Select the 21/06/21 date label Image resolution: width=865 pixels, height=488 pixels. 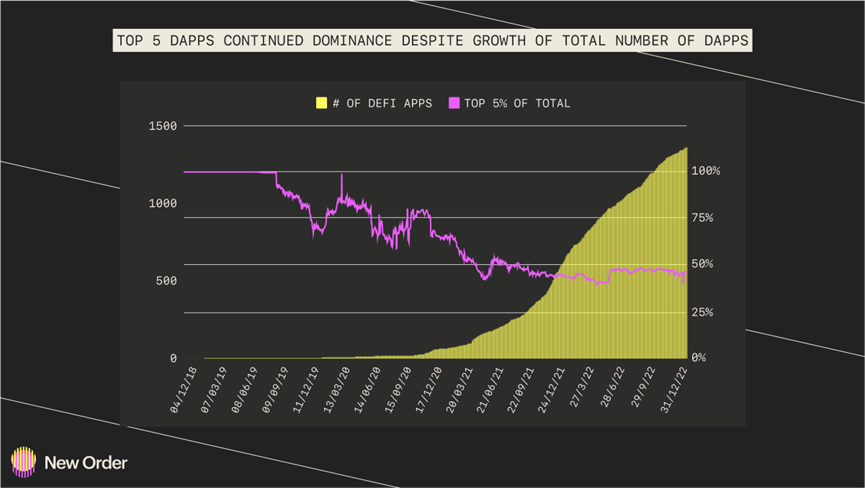(x=490, y=389)
